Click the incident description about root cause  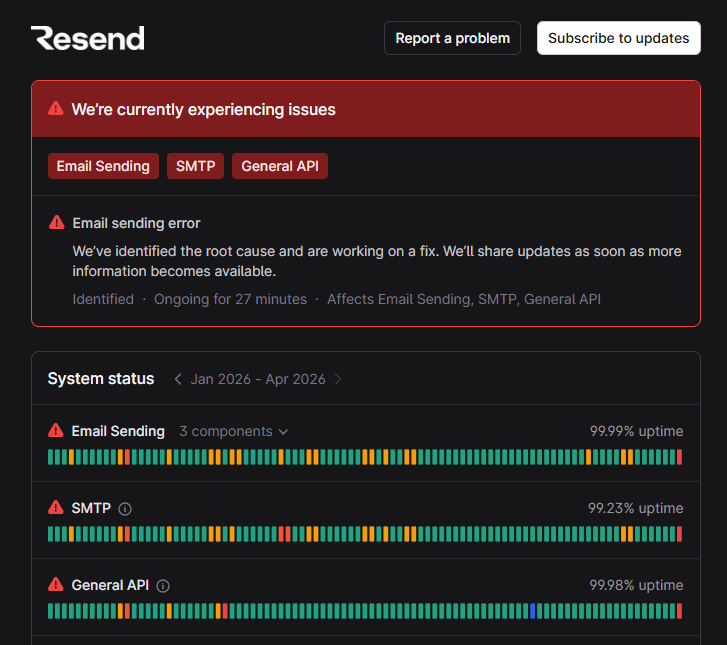pyautogui.click(x=377, y=261)
